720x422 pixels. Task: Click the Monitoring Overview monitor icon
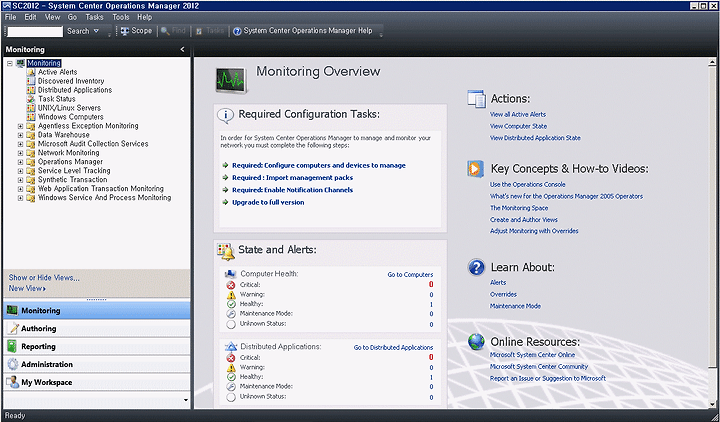coord(231,79)
